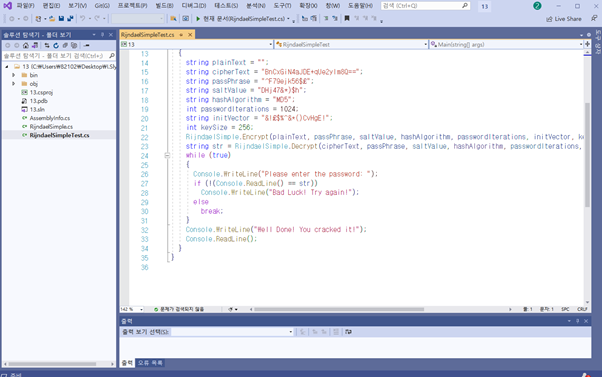Expand the obj folder
602x377 pixels.
click(x=14, y=83)
